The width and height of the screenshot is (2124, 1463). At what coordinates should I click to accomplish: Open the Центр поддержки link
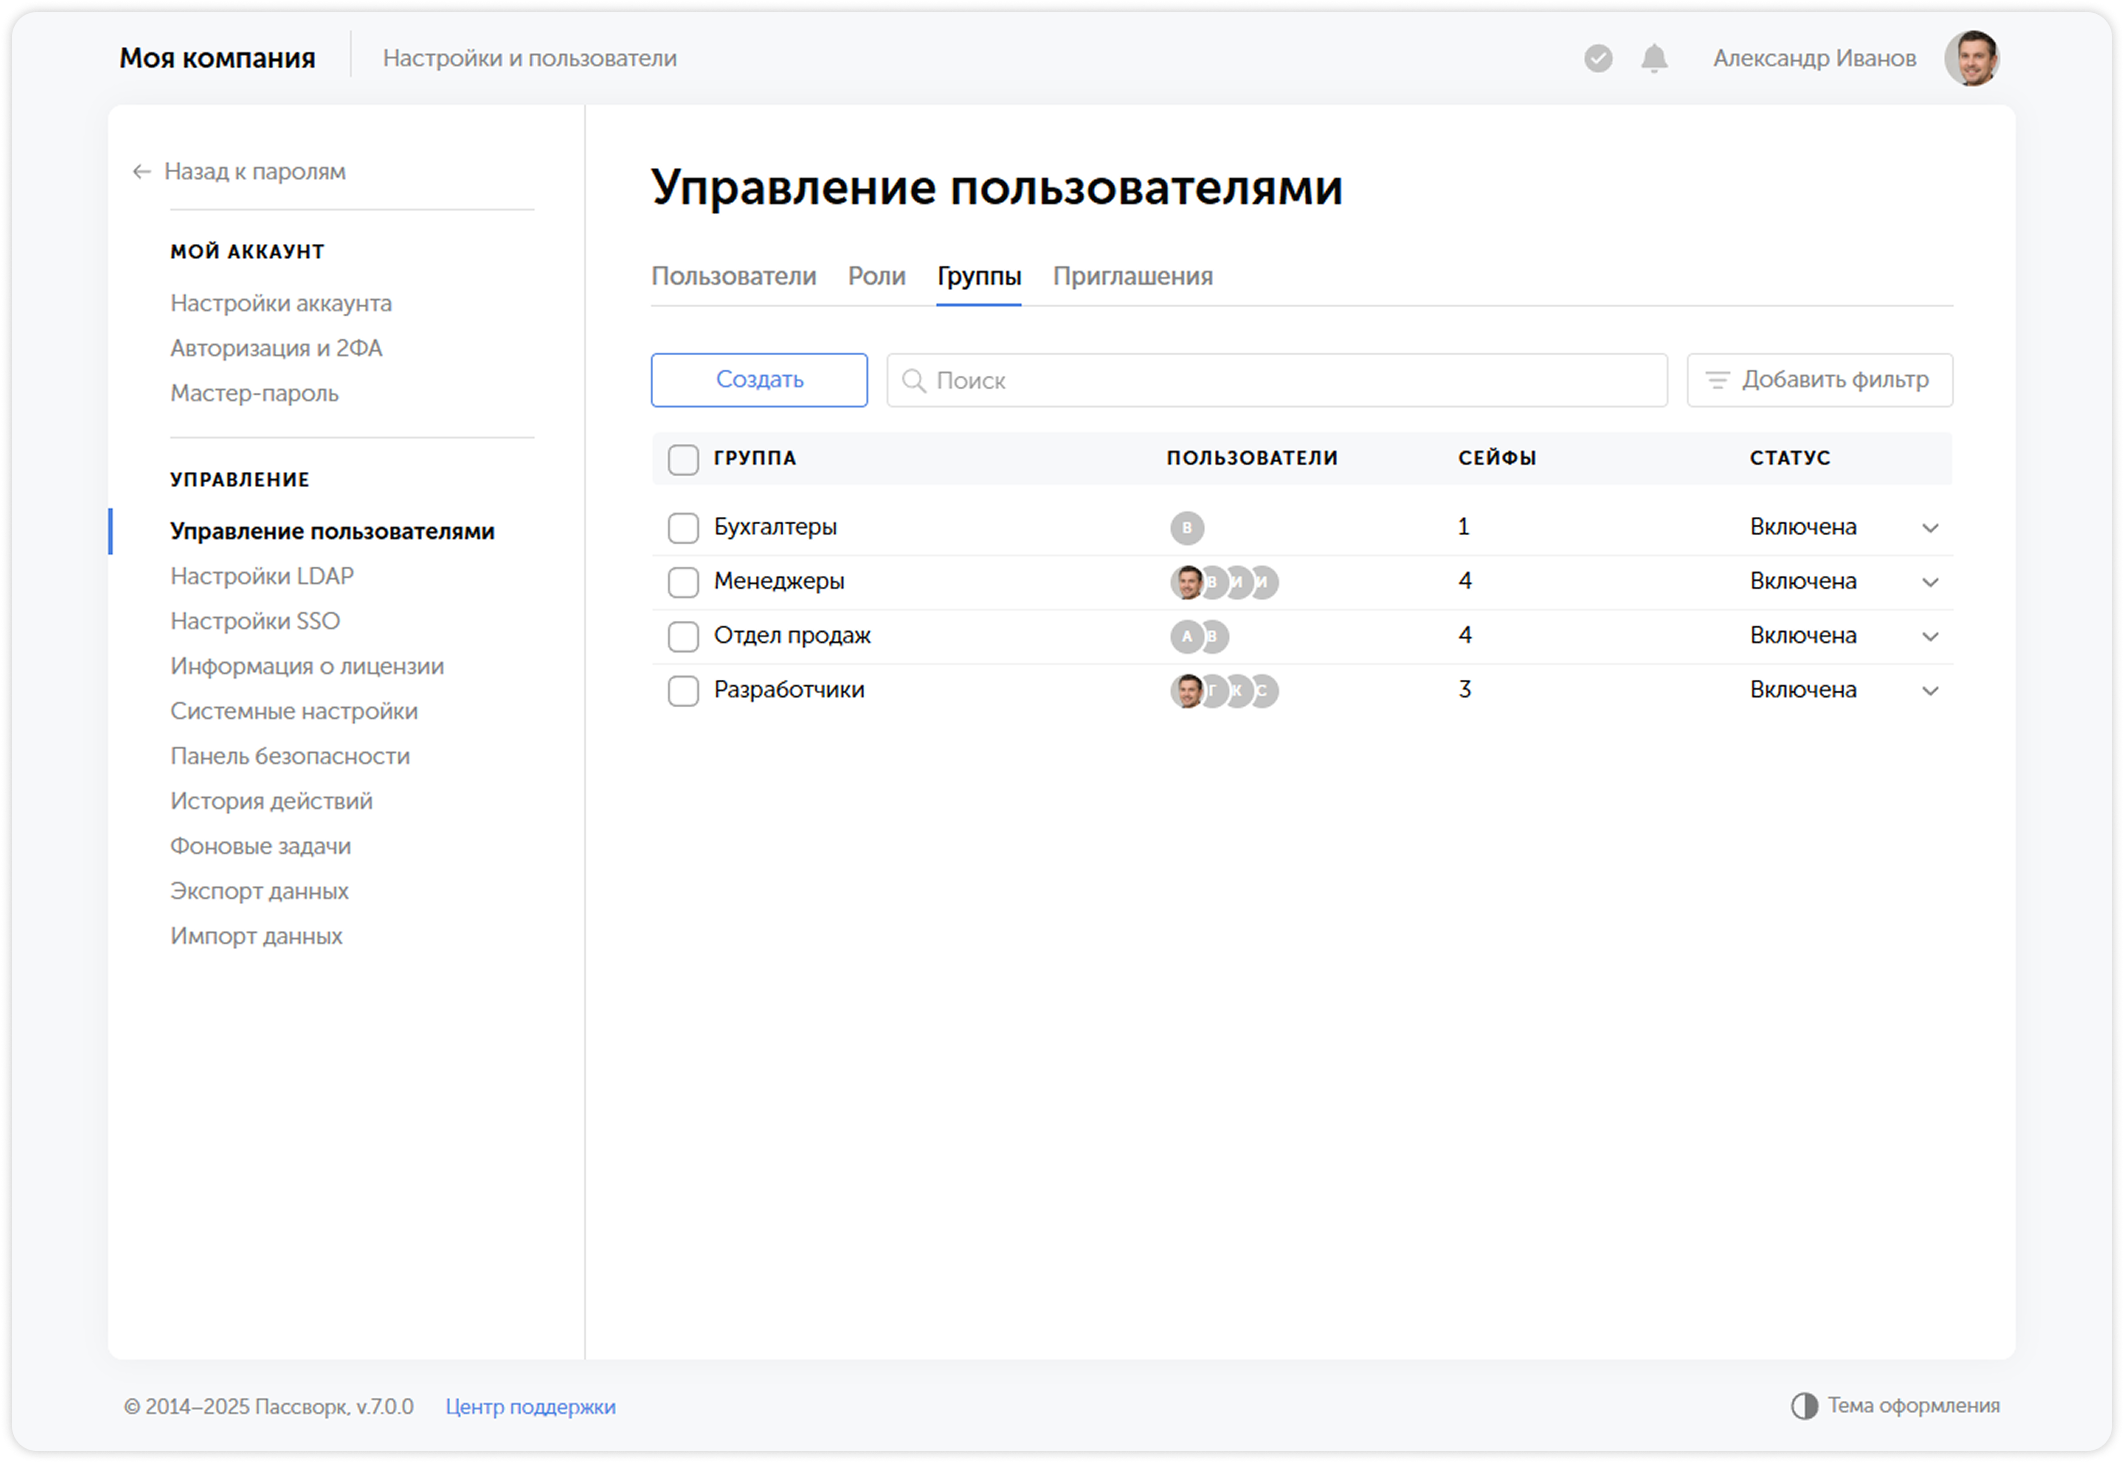click(x=531, y=1406)
